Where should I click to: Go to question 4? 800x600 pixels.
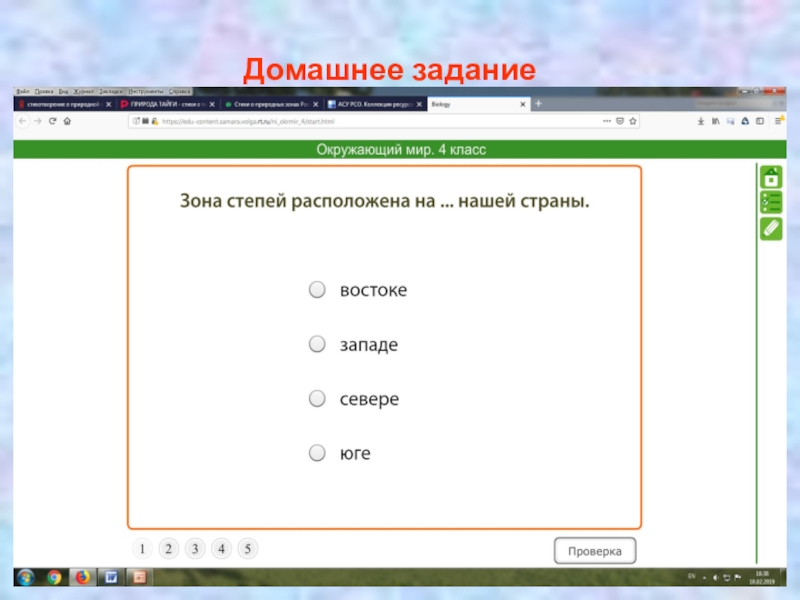pyautogui.click(x=221, y=549)
